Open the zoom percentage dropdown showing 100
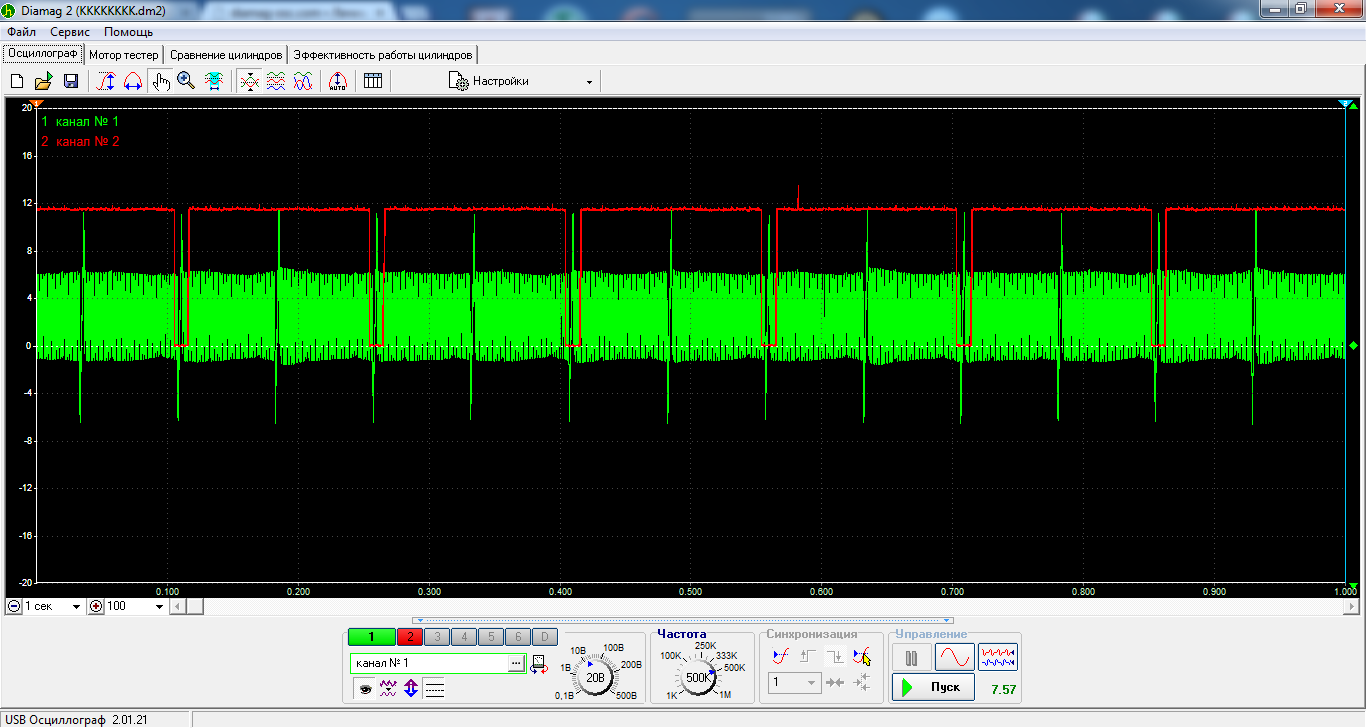The height and width of the screenshot is (728, 1366). coord(135,606)
